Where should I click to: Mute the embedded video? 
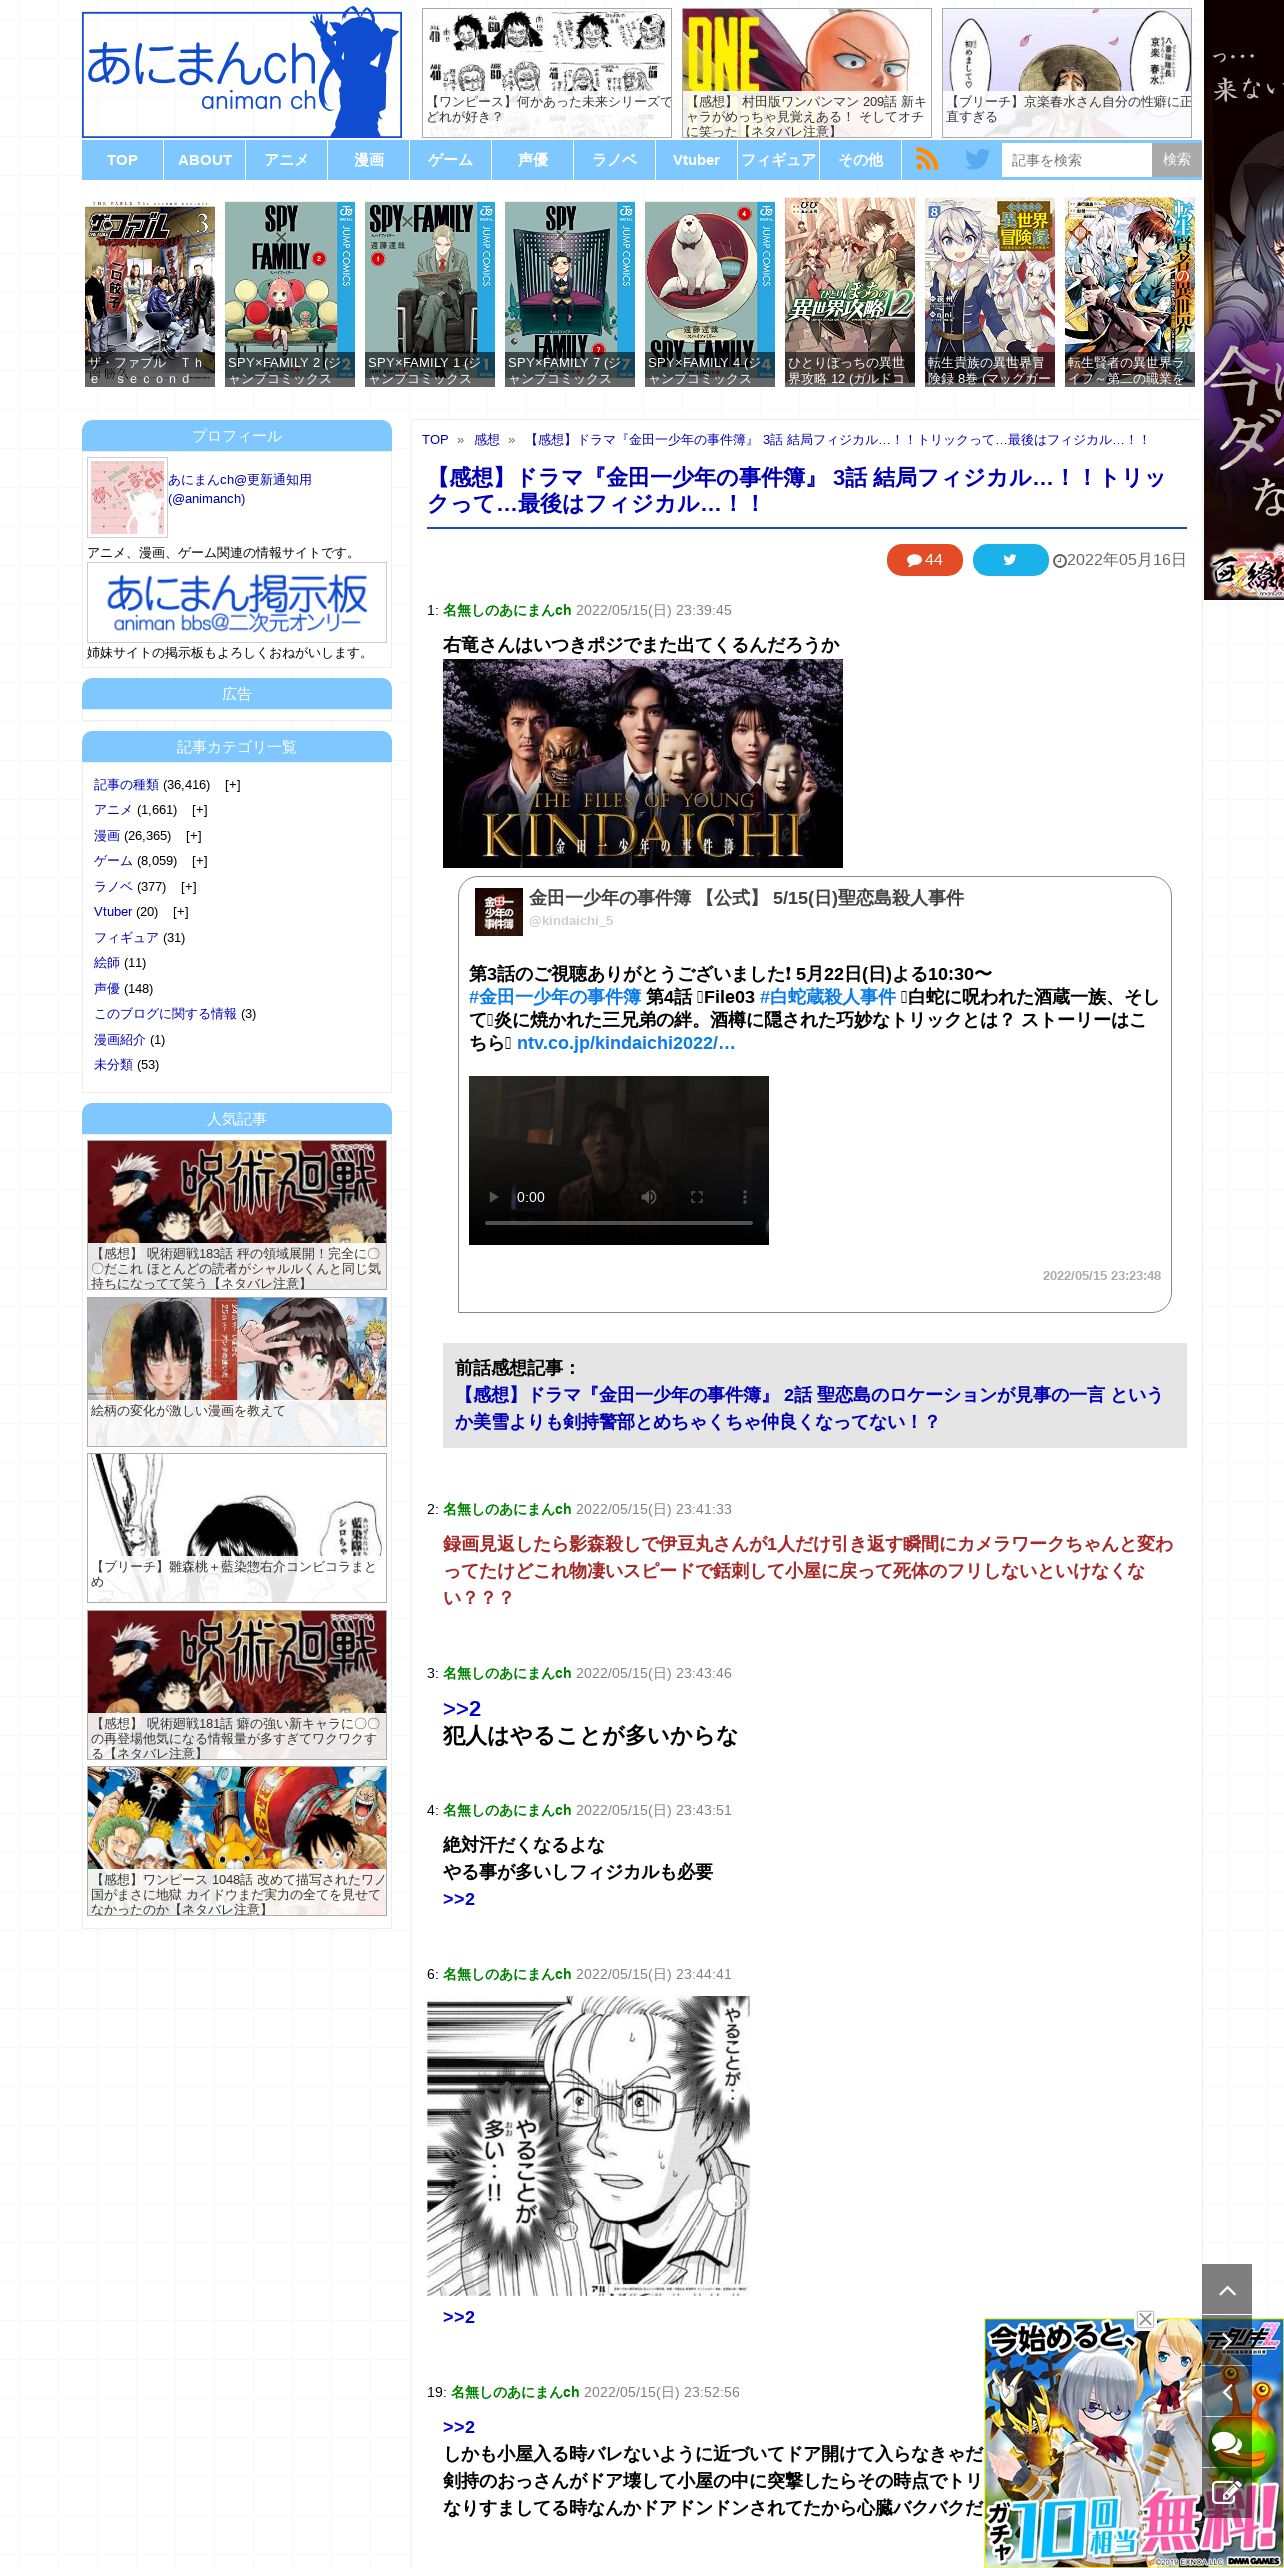click(649, 1197)
